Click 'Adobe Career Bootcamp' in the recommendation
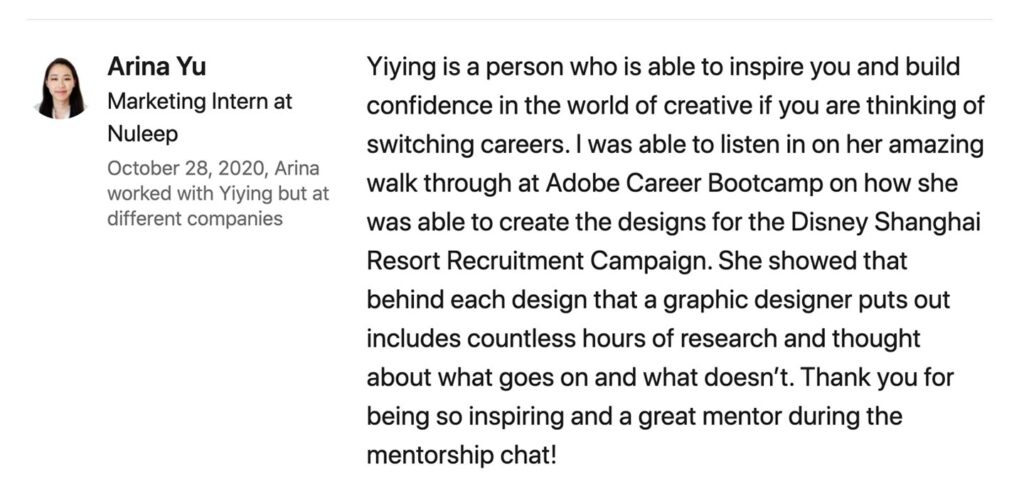 click(x=684, y=183)
